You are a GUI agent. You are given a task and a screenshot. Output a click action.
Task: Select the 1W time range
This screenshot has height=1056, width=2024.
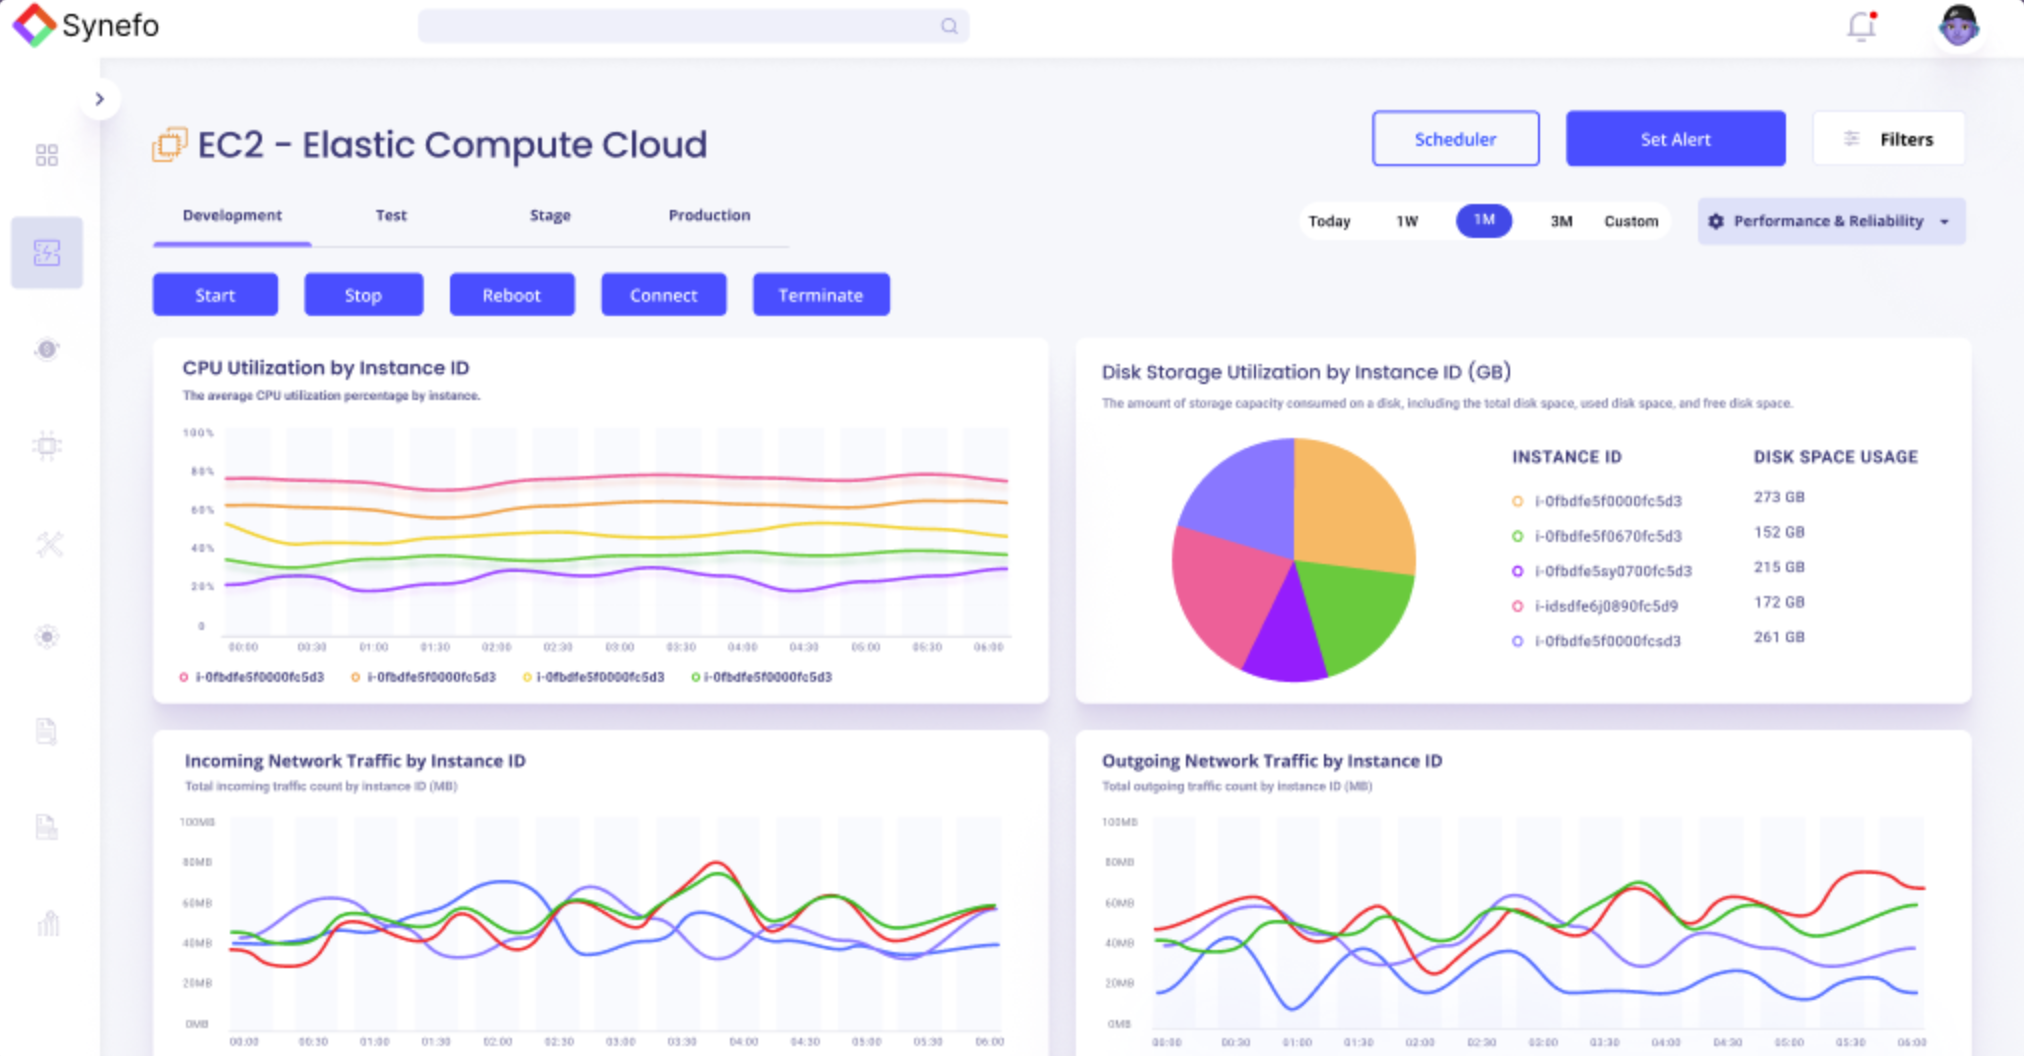(1407, 221)
